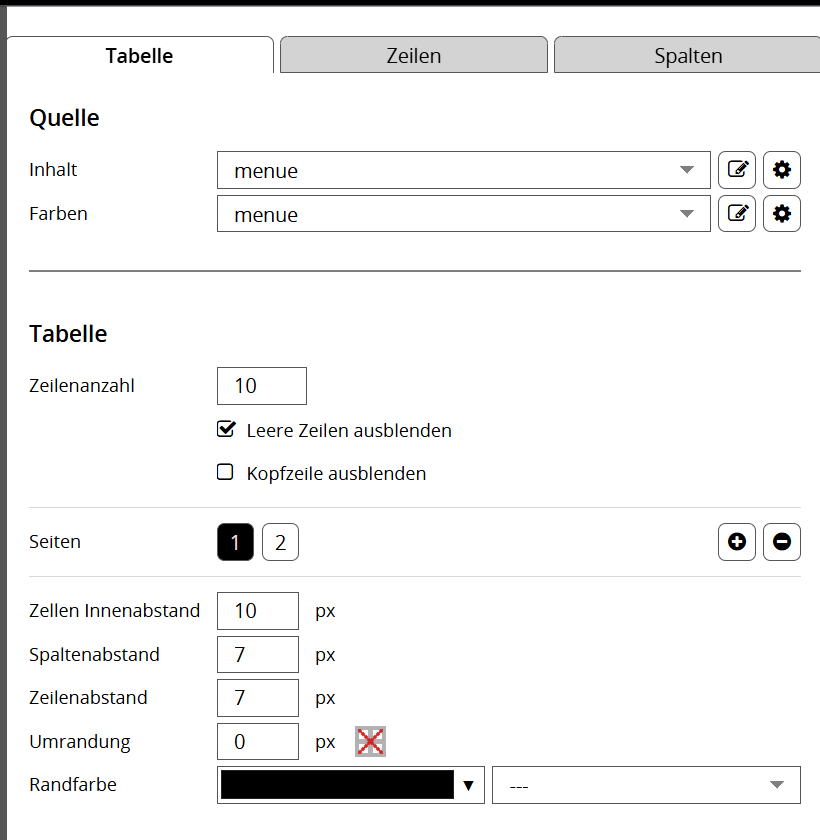The height and width of the screenshot is (840, 820).
Task: Click the Zellen Innenabstand input field
Action: pos(257,611)
